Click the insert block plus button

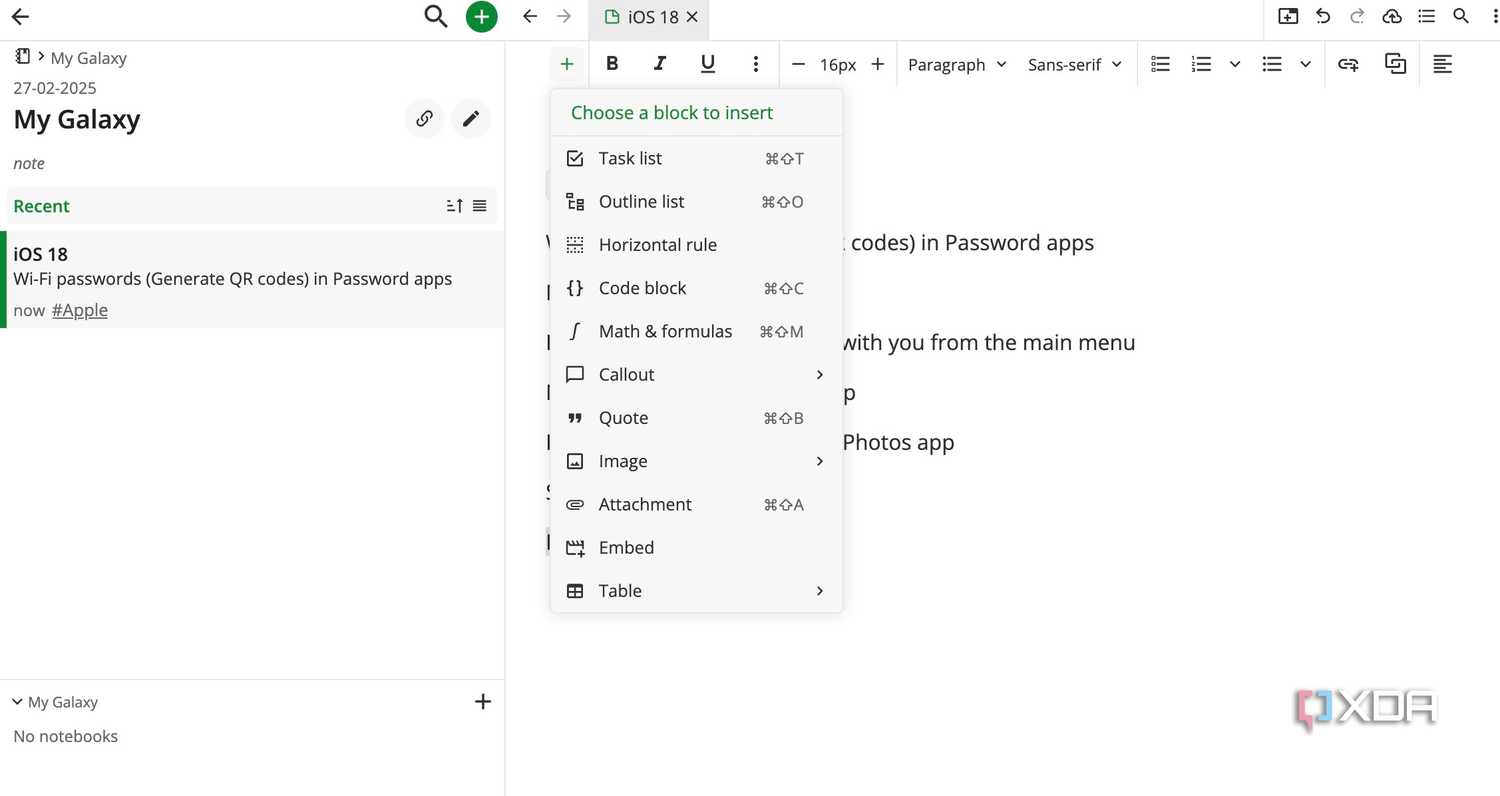click(567, 64)
